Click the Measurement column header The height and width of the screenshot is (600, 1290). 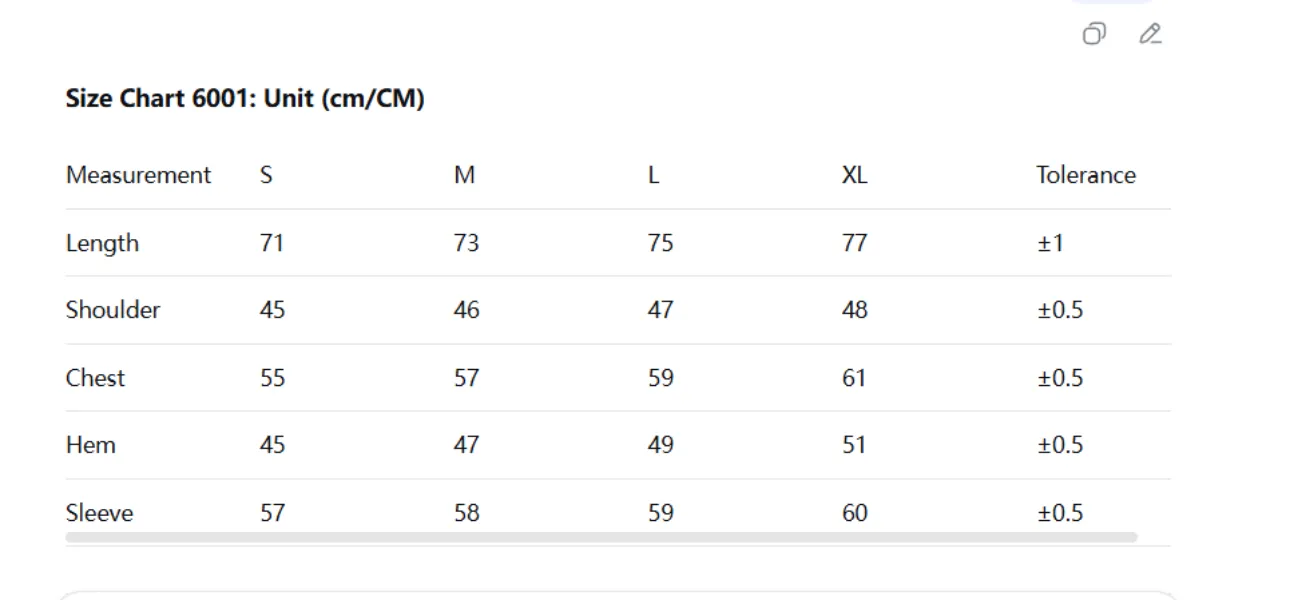point(138,175)
